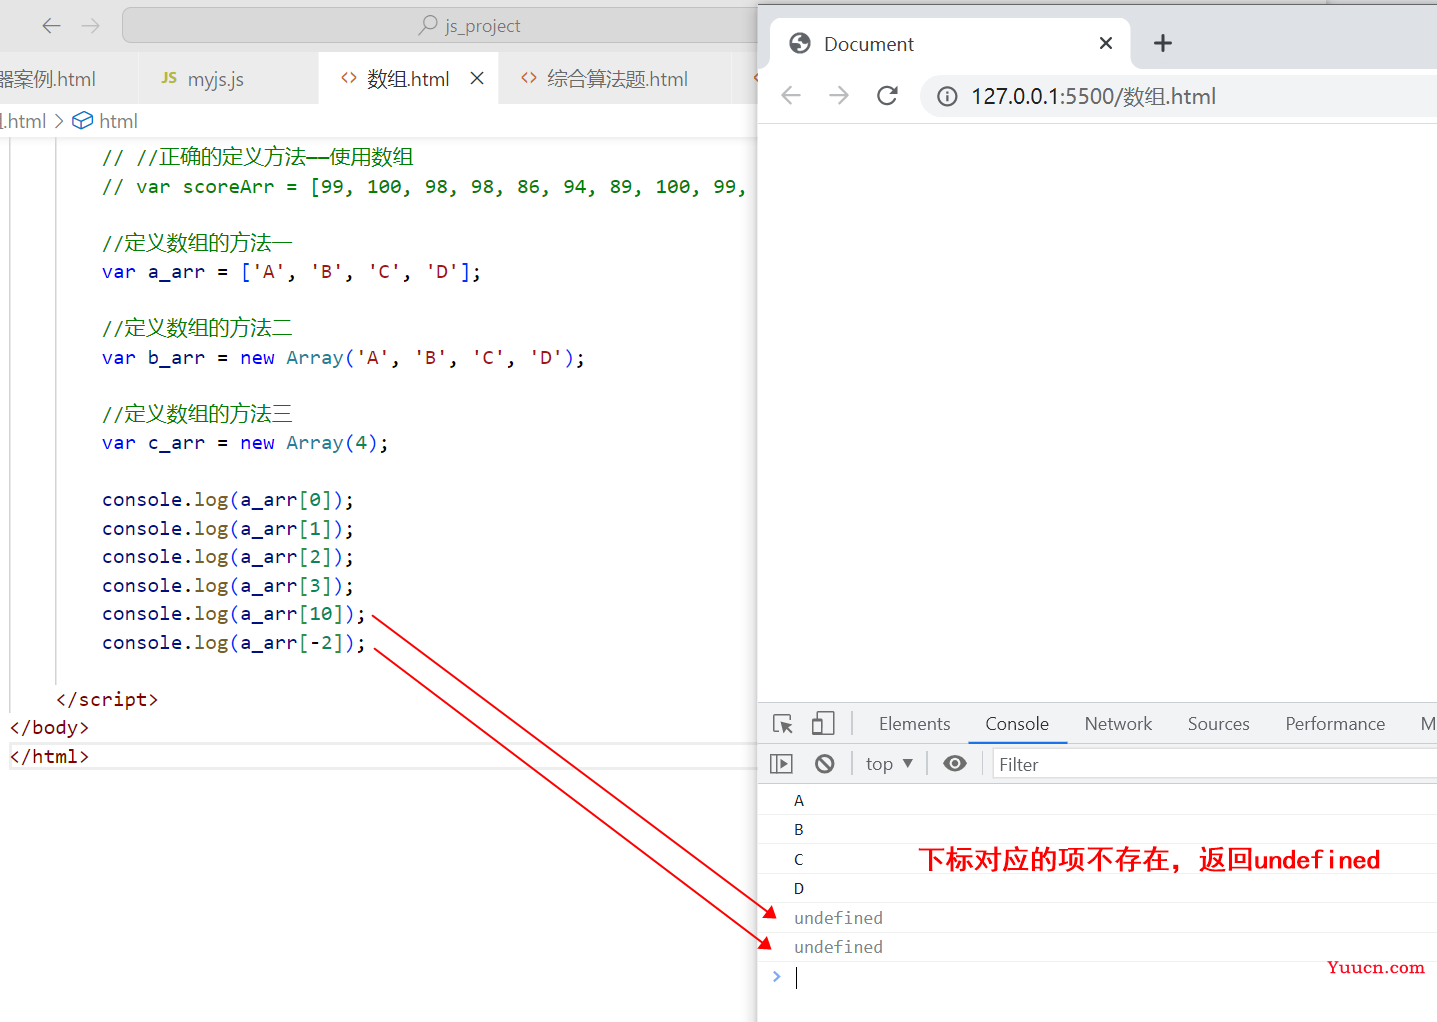Click comment line //定义数组的方法三
1437x1022 pixels.
pos(197,414)
